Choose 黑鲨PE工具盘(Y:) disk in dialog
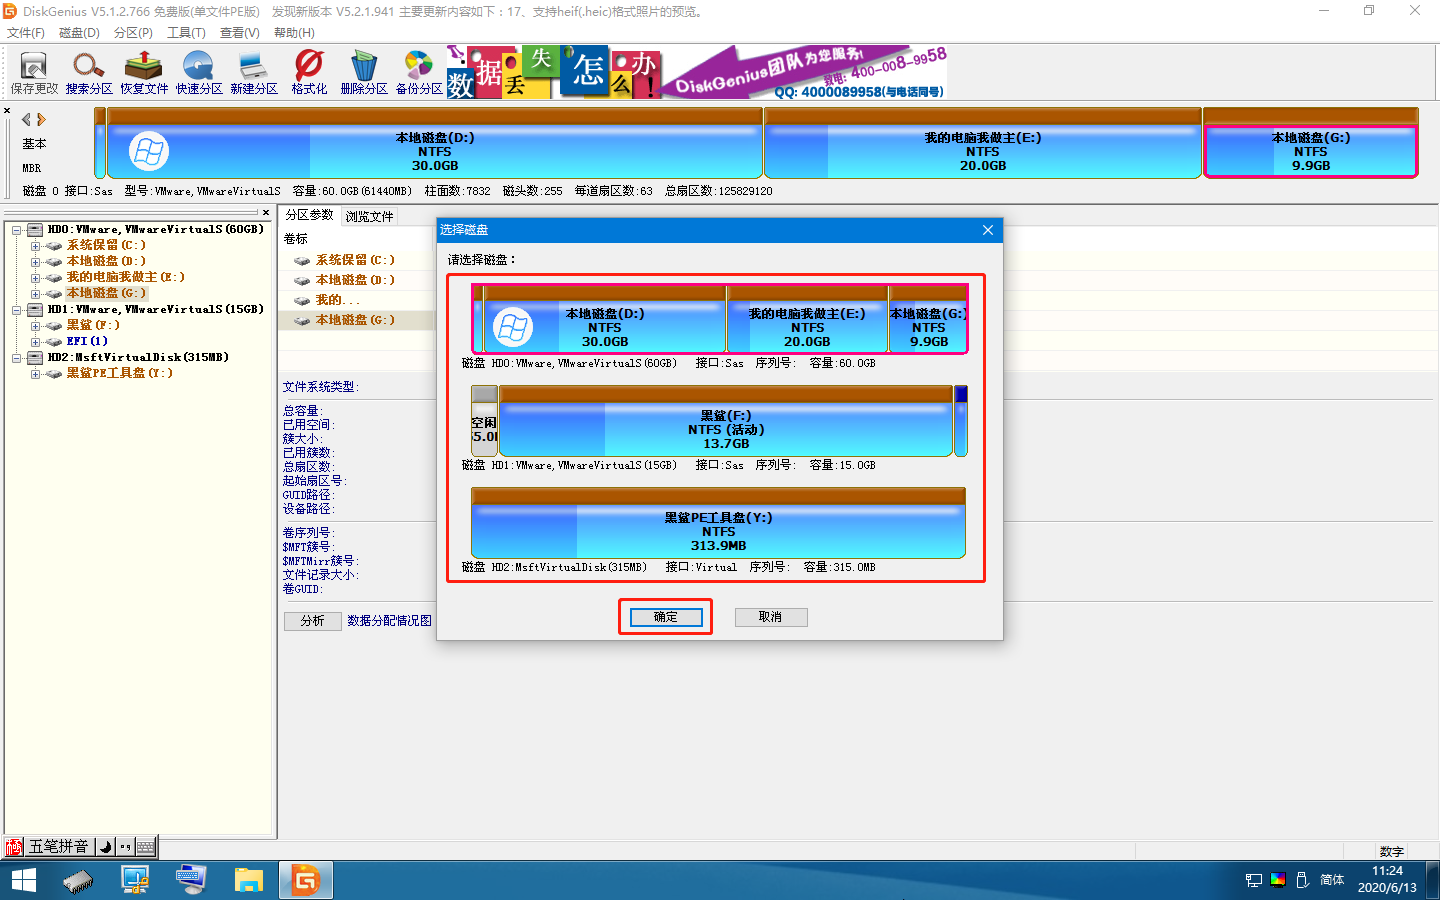Screen dimensions: 1440x900 coord(718,523)
